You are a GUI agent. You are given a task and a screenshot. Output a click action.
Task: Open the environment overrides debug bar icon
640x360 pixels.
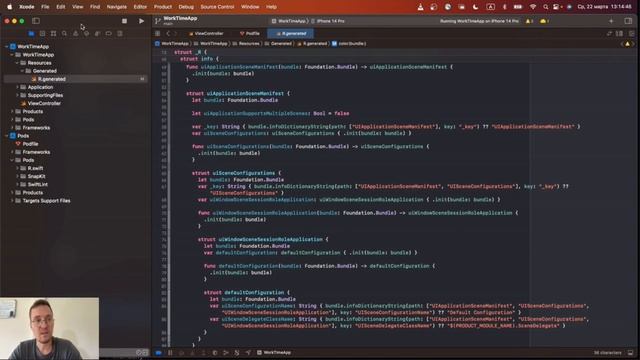click(237, 353)
